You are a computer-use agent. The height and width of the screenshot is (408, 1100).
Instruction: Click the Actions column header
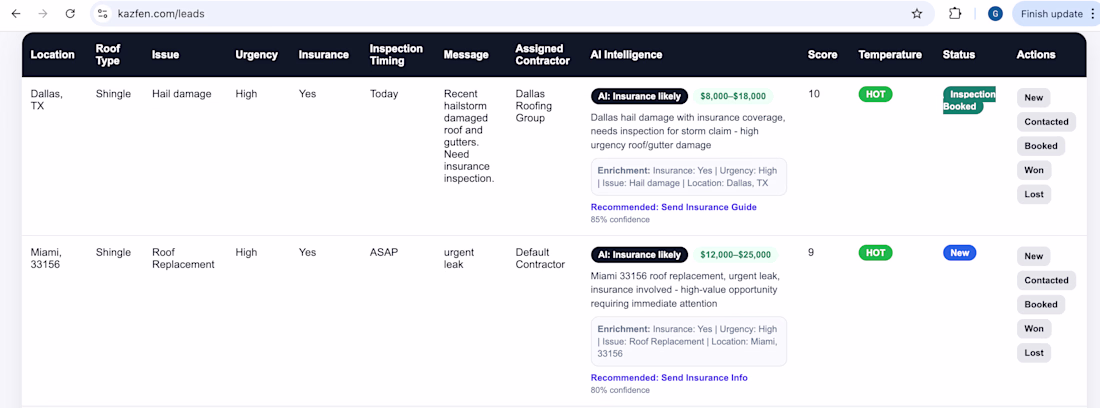point(1035,55)
